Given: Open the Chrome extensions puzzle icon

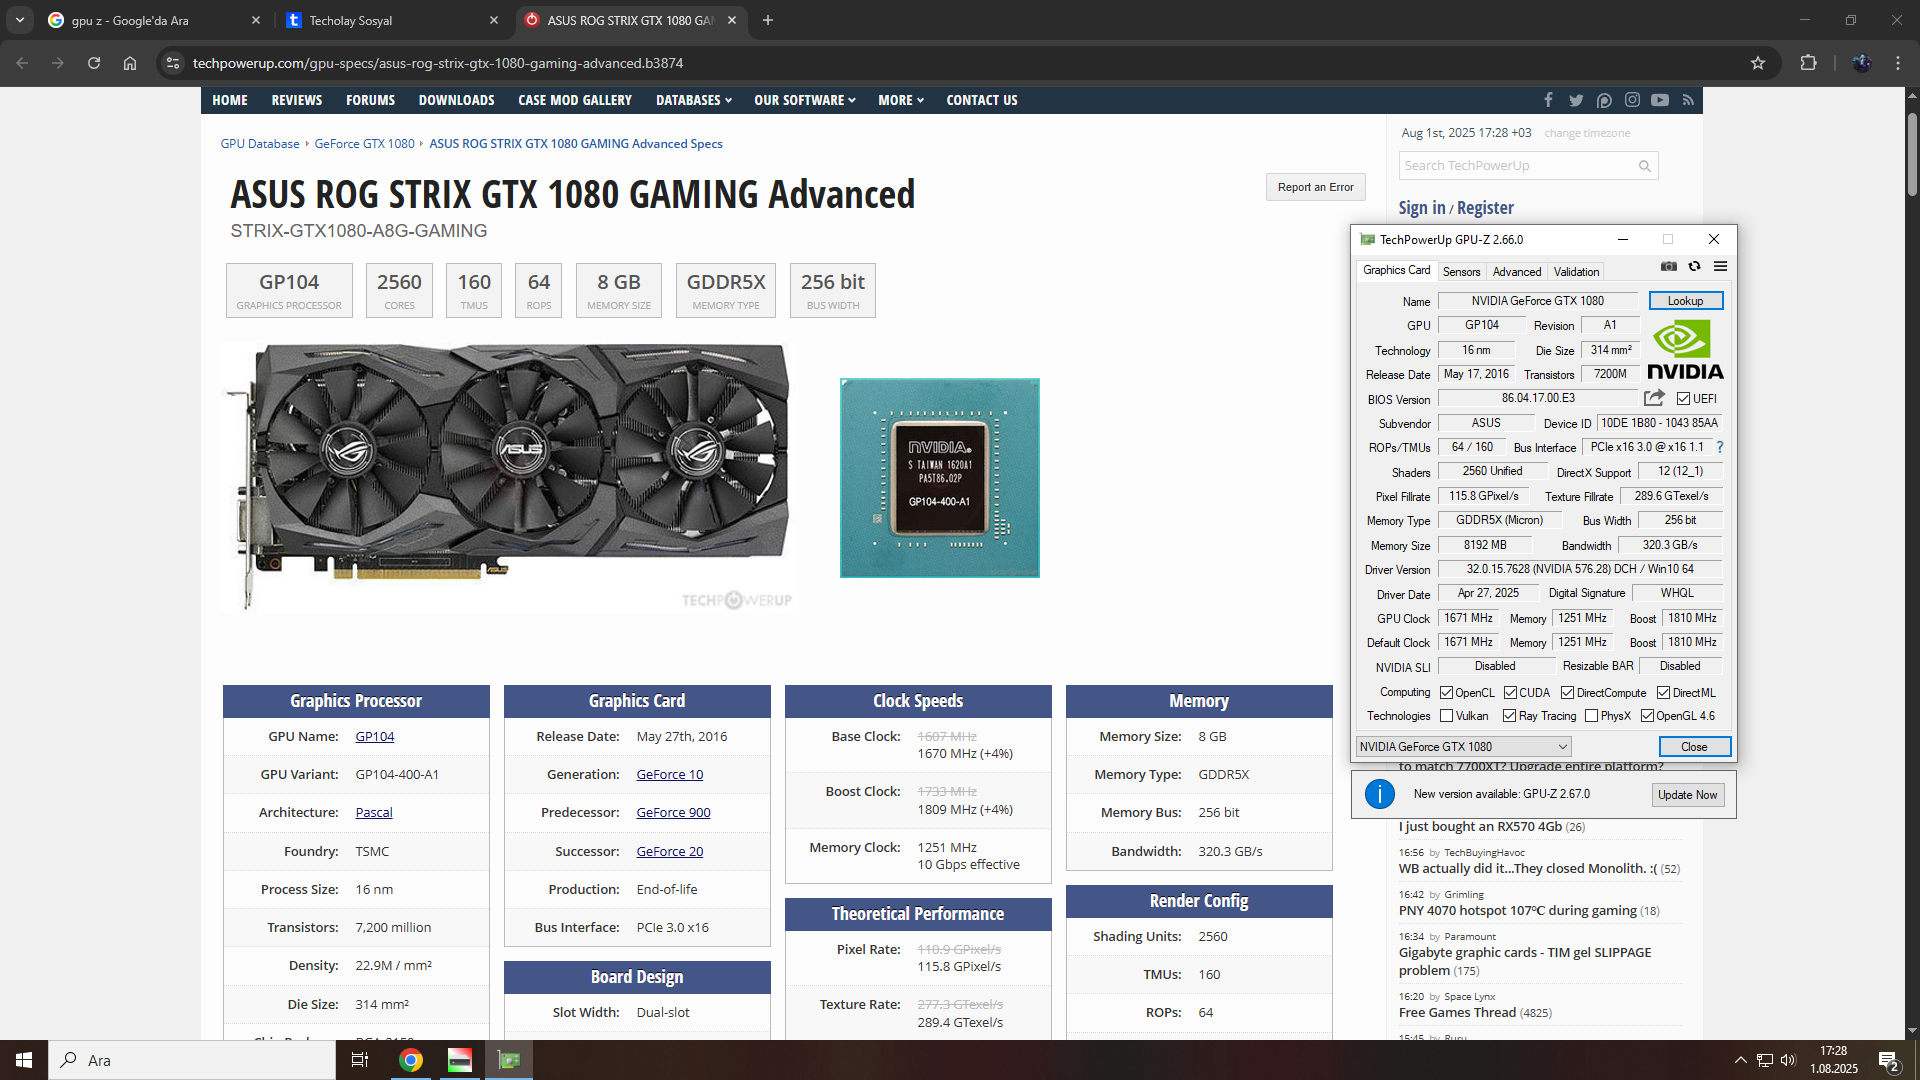Looking at the screenshot, I should pos(1808,63).
